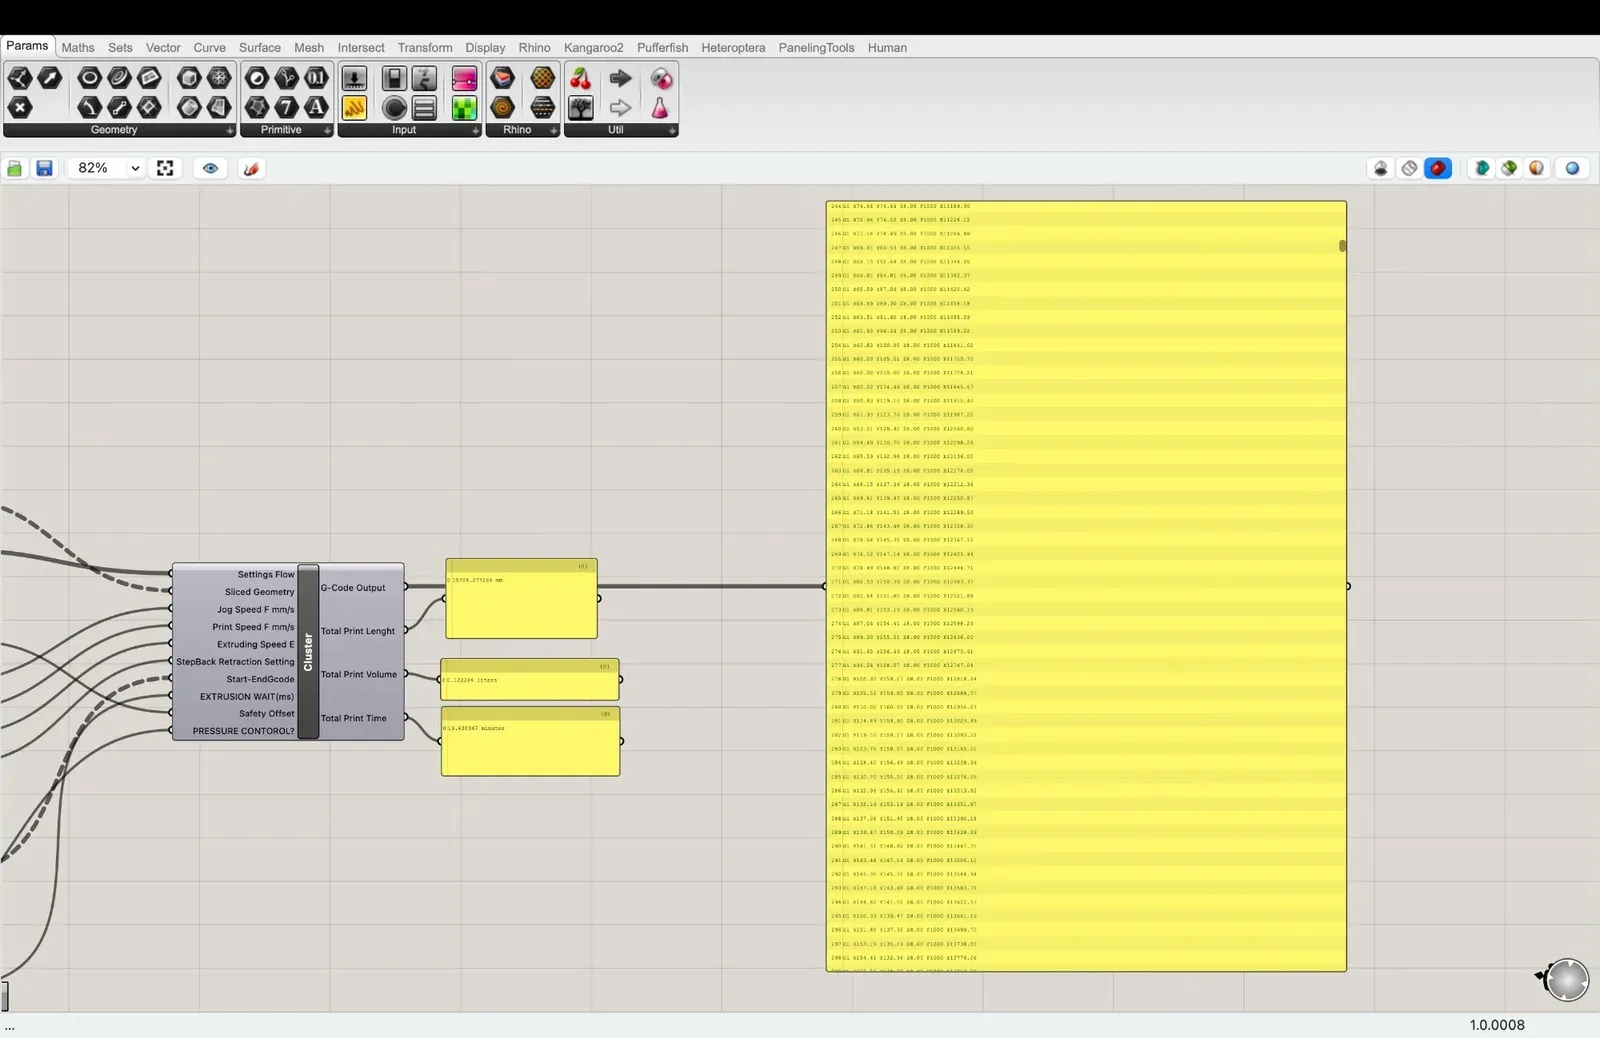Toggle the blue-green preview selected-only icon

tap(1482, 168)
